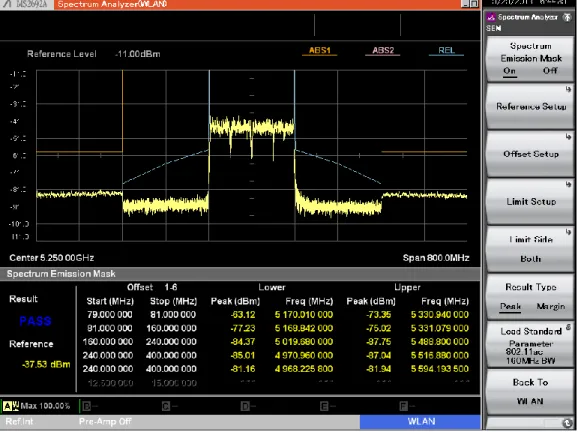578x432 pixels.
Task: Click the lower peak -81.16 value
Action: coord(243,369)
